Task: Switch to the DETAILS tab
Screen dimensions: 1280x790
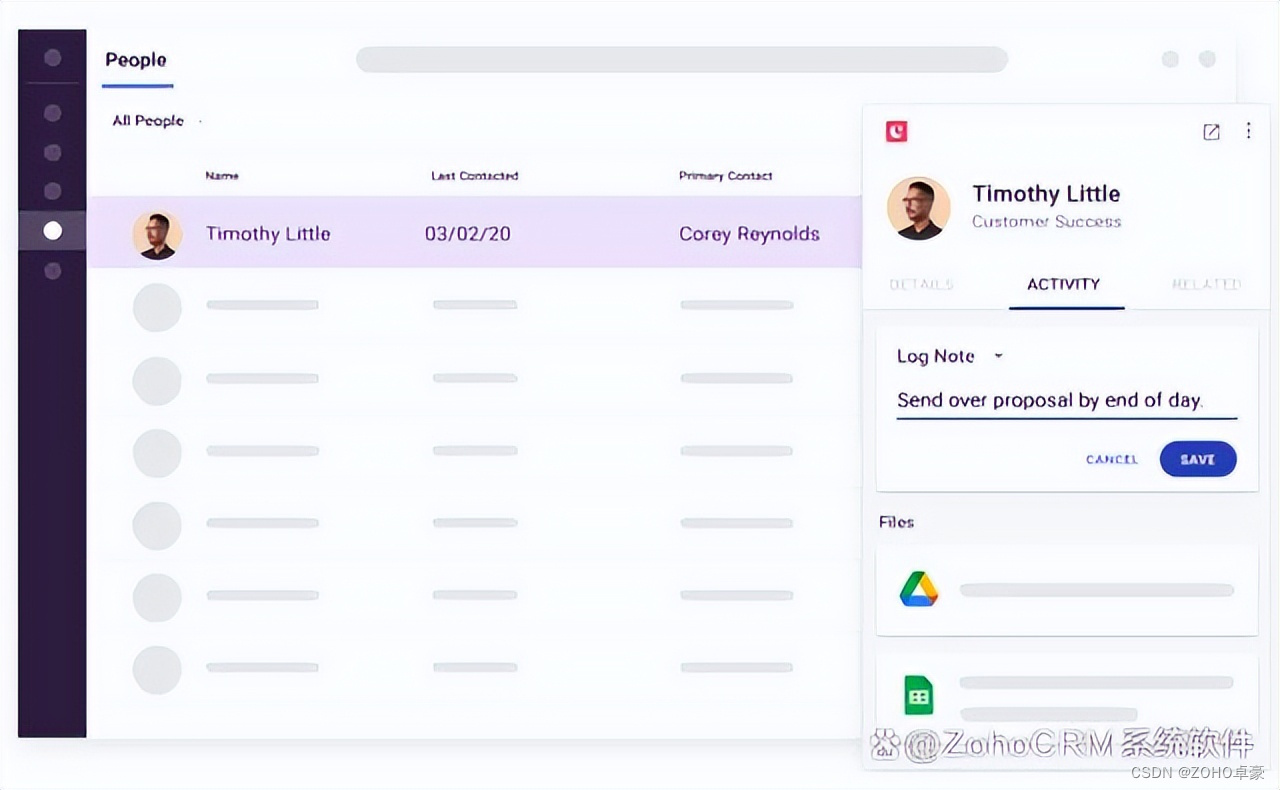Action: click(x=921, y=284)
